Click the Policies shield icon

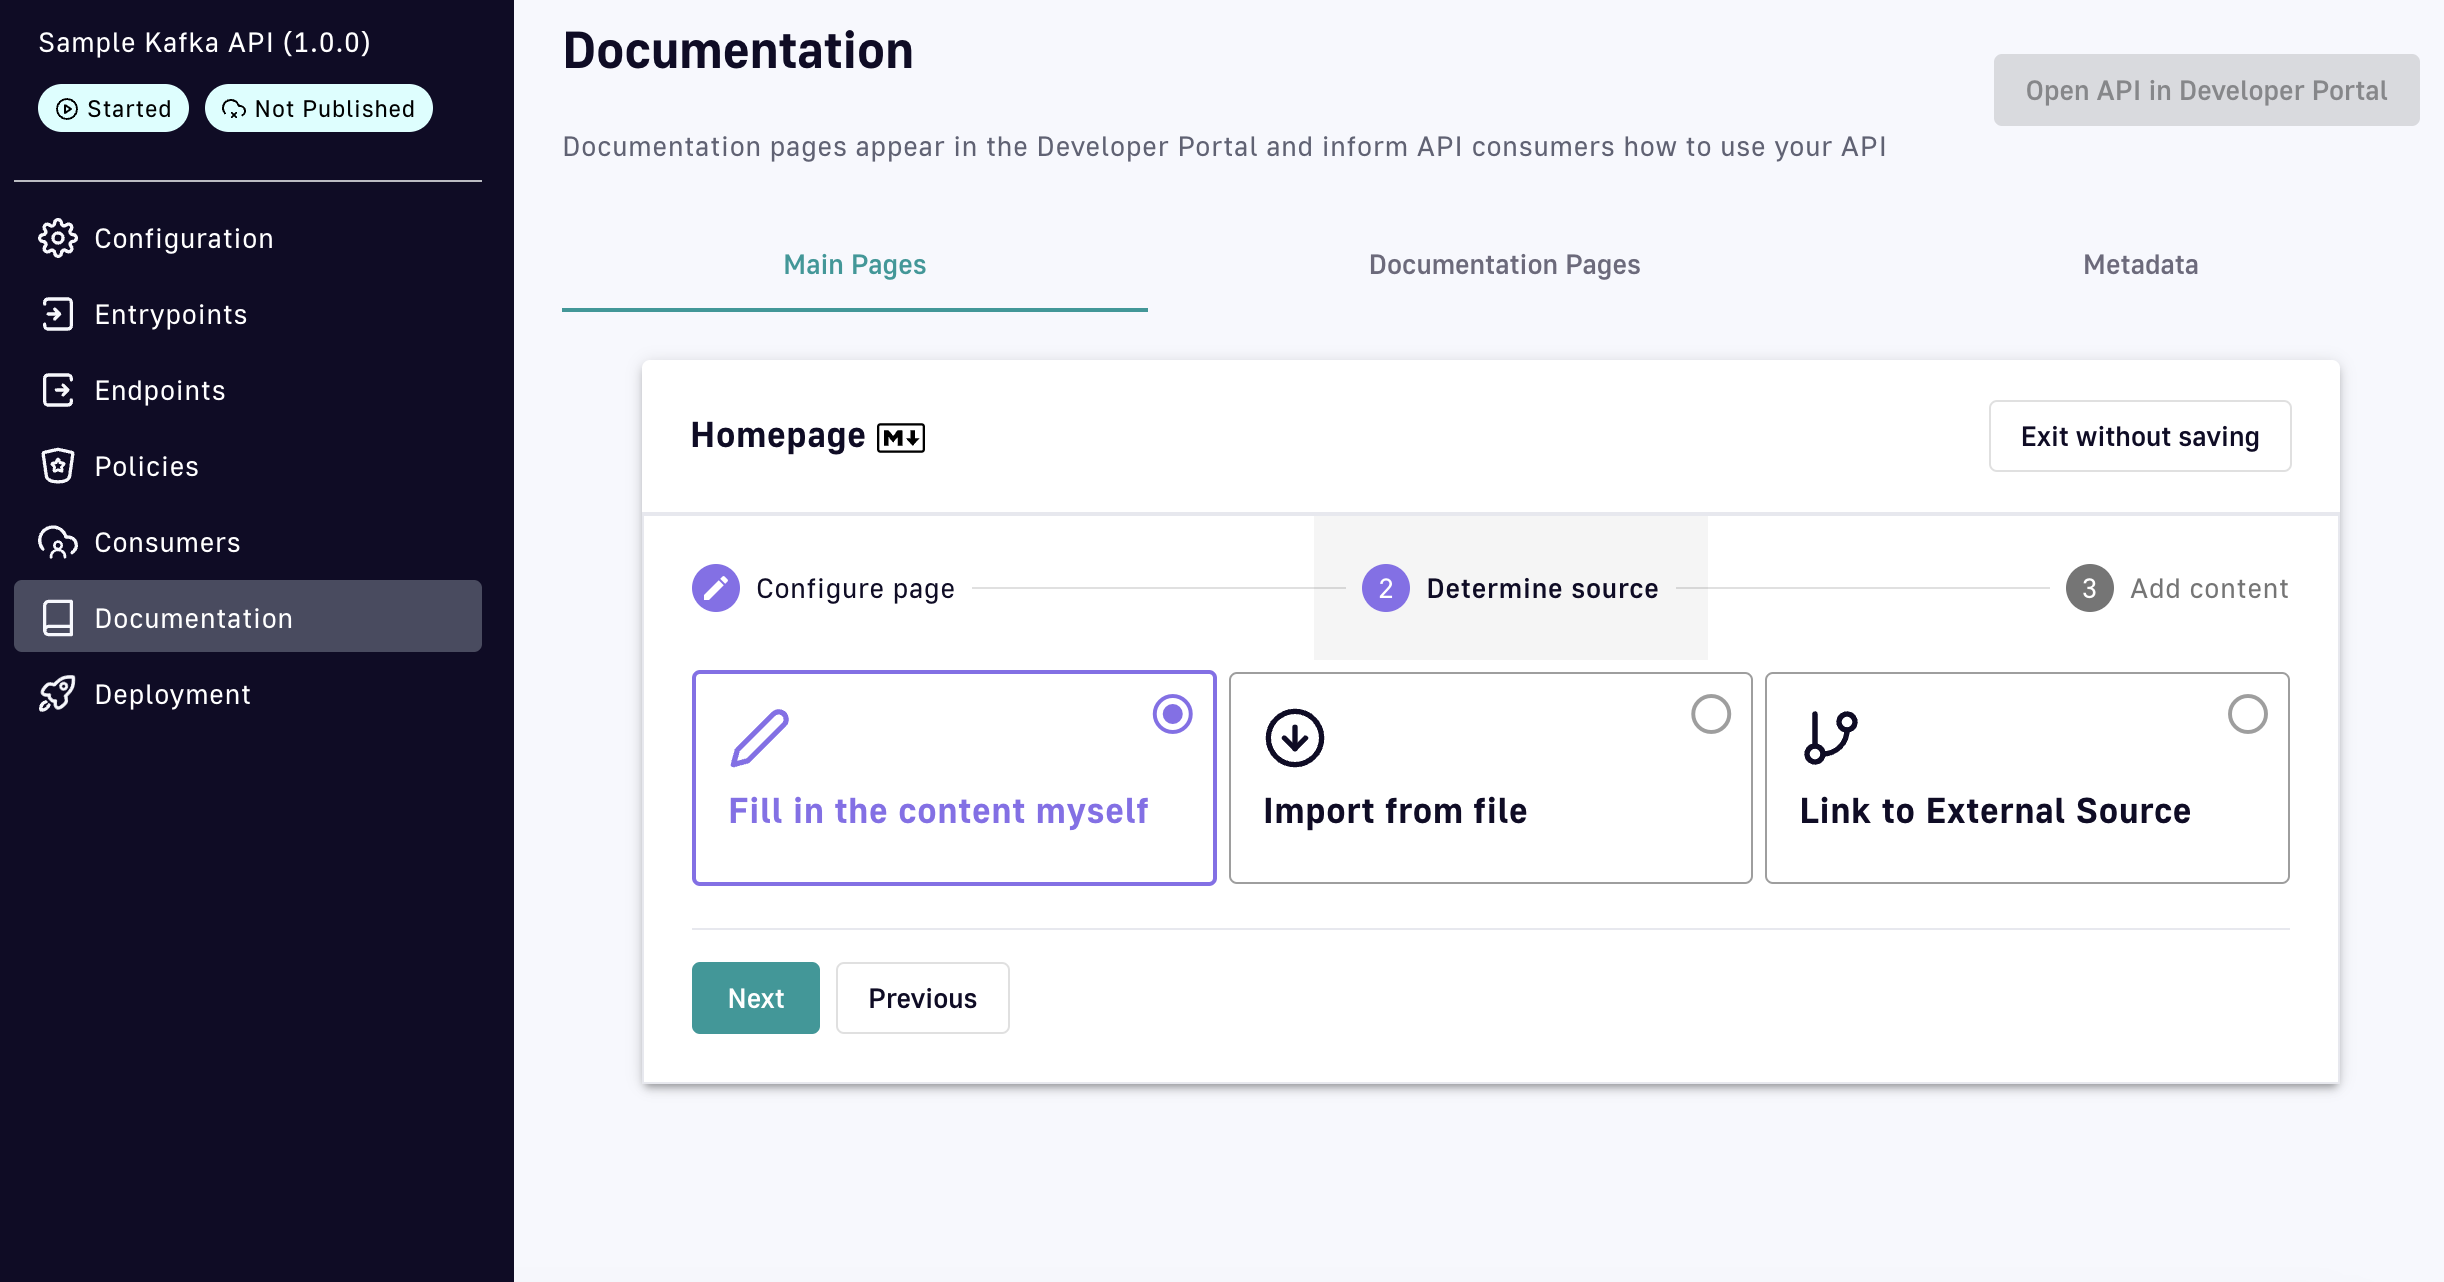point(57,466)
